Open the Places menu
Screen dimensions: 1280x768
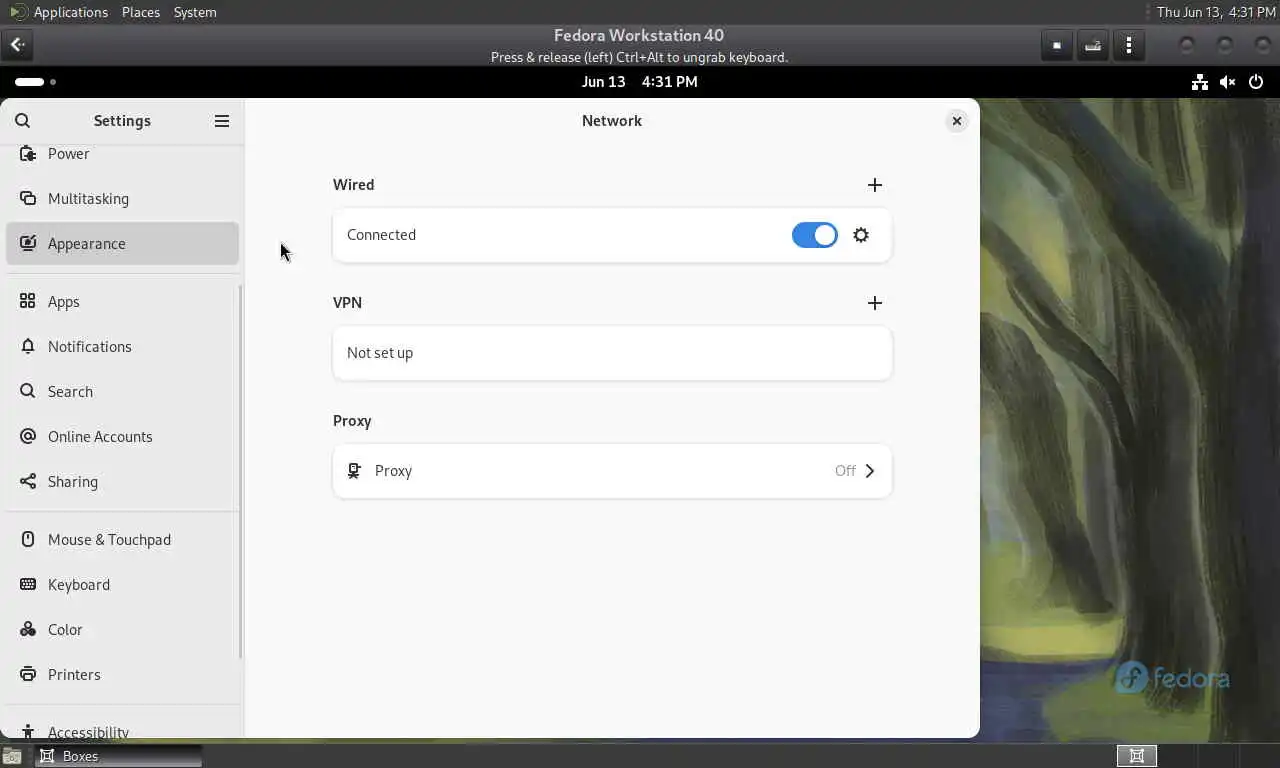pos(141,12)
